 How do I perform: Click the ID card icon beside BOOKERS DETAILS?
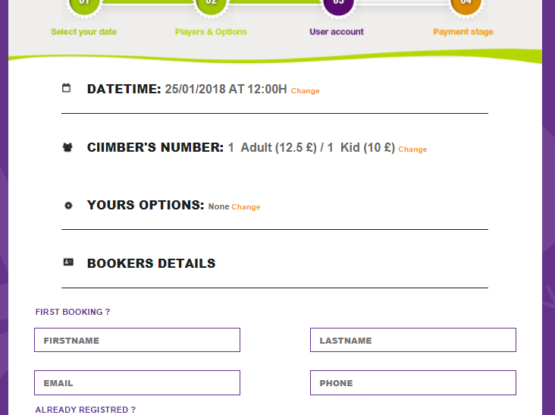pos(68,262)
